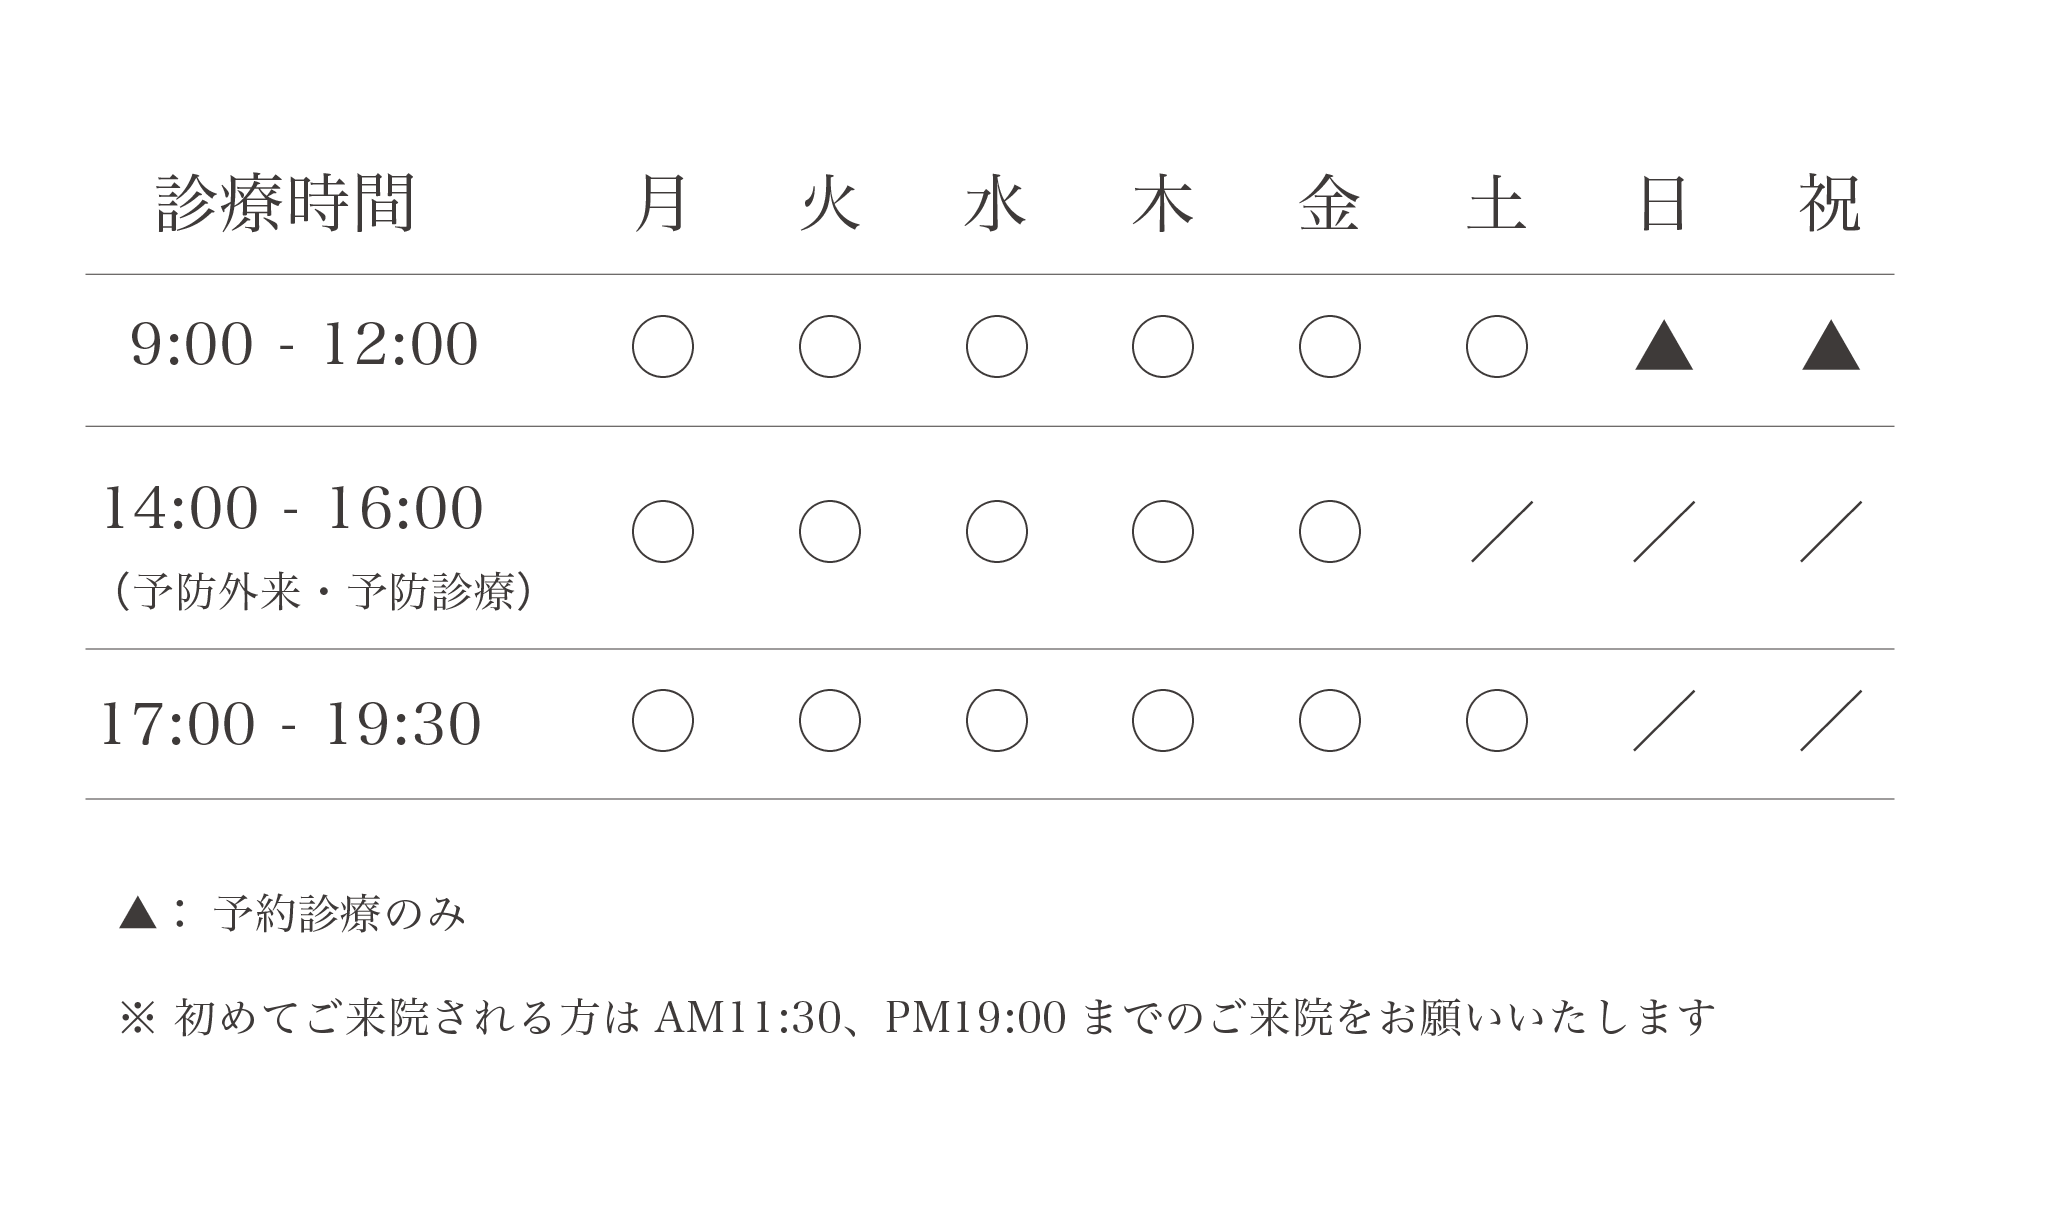Click the Sunday 17:00 - 19:30 slash mark
The width and height of the screenshot is (2050, 1217).
[1664, 720]
